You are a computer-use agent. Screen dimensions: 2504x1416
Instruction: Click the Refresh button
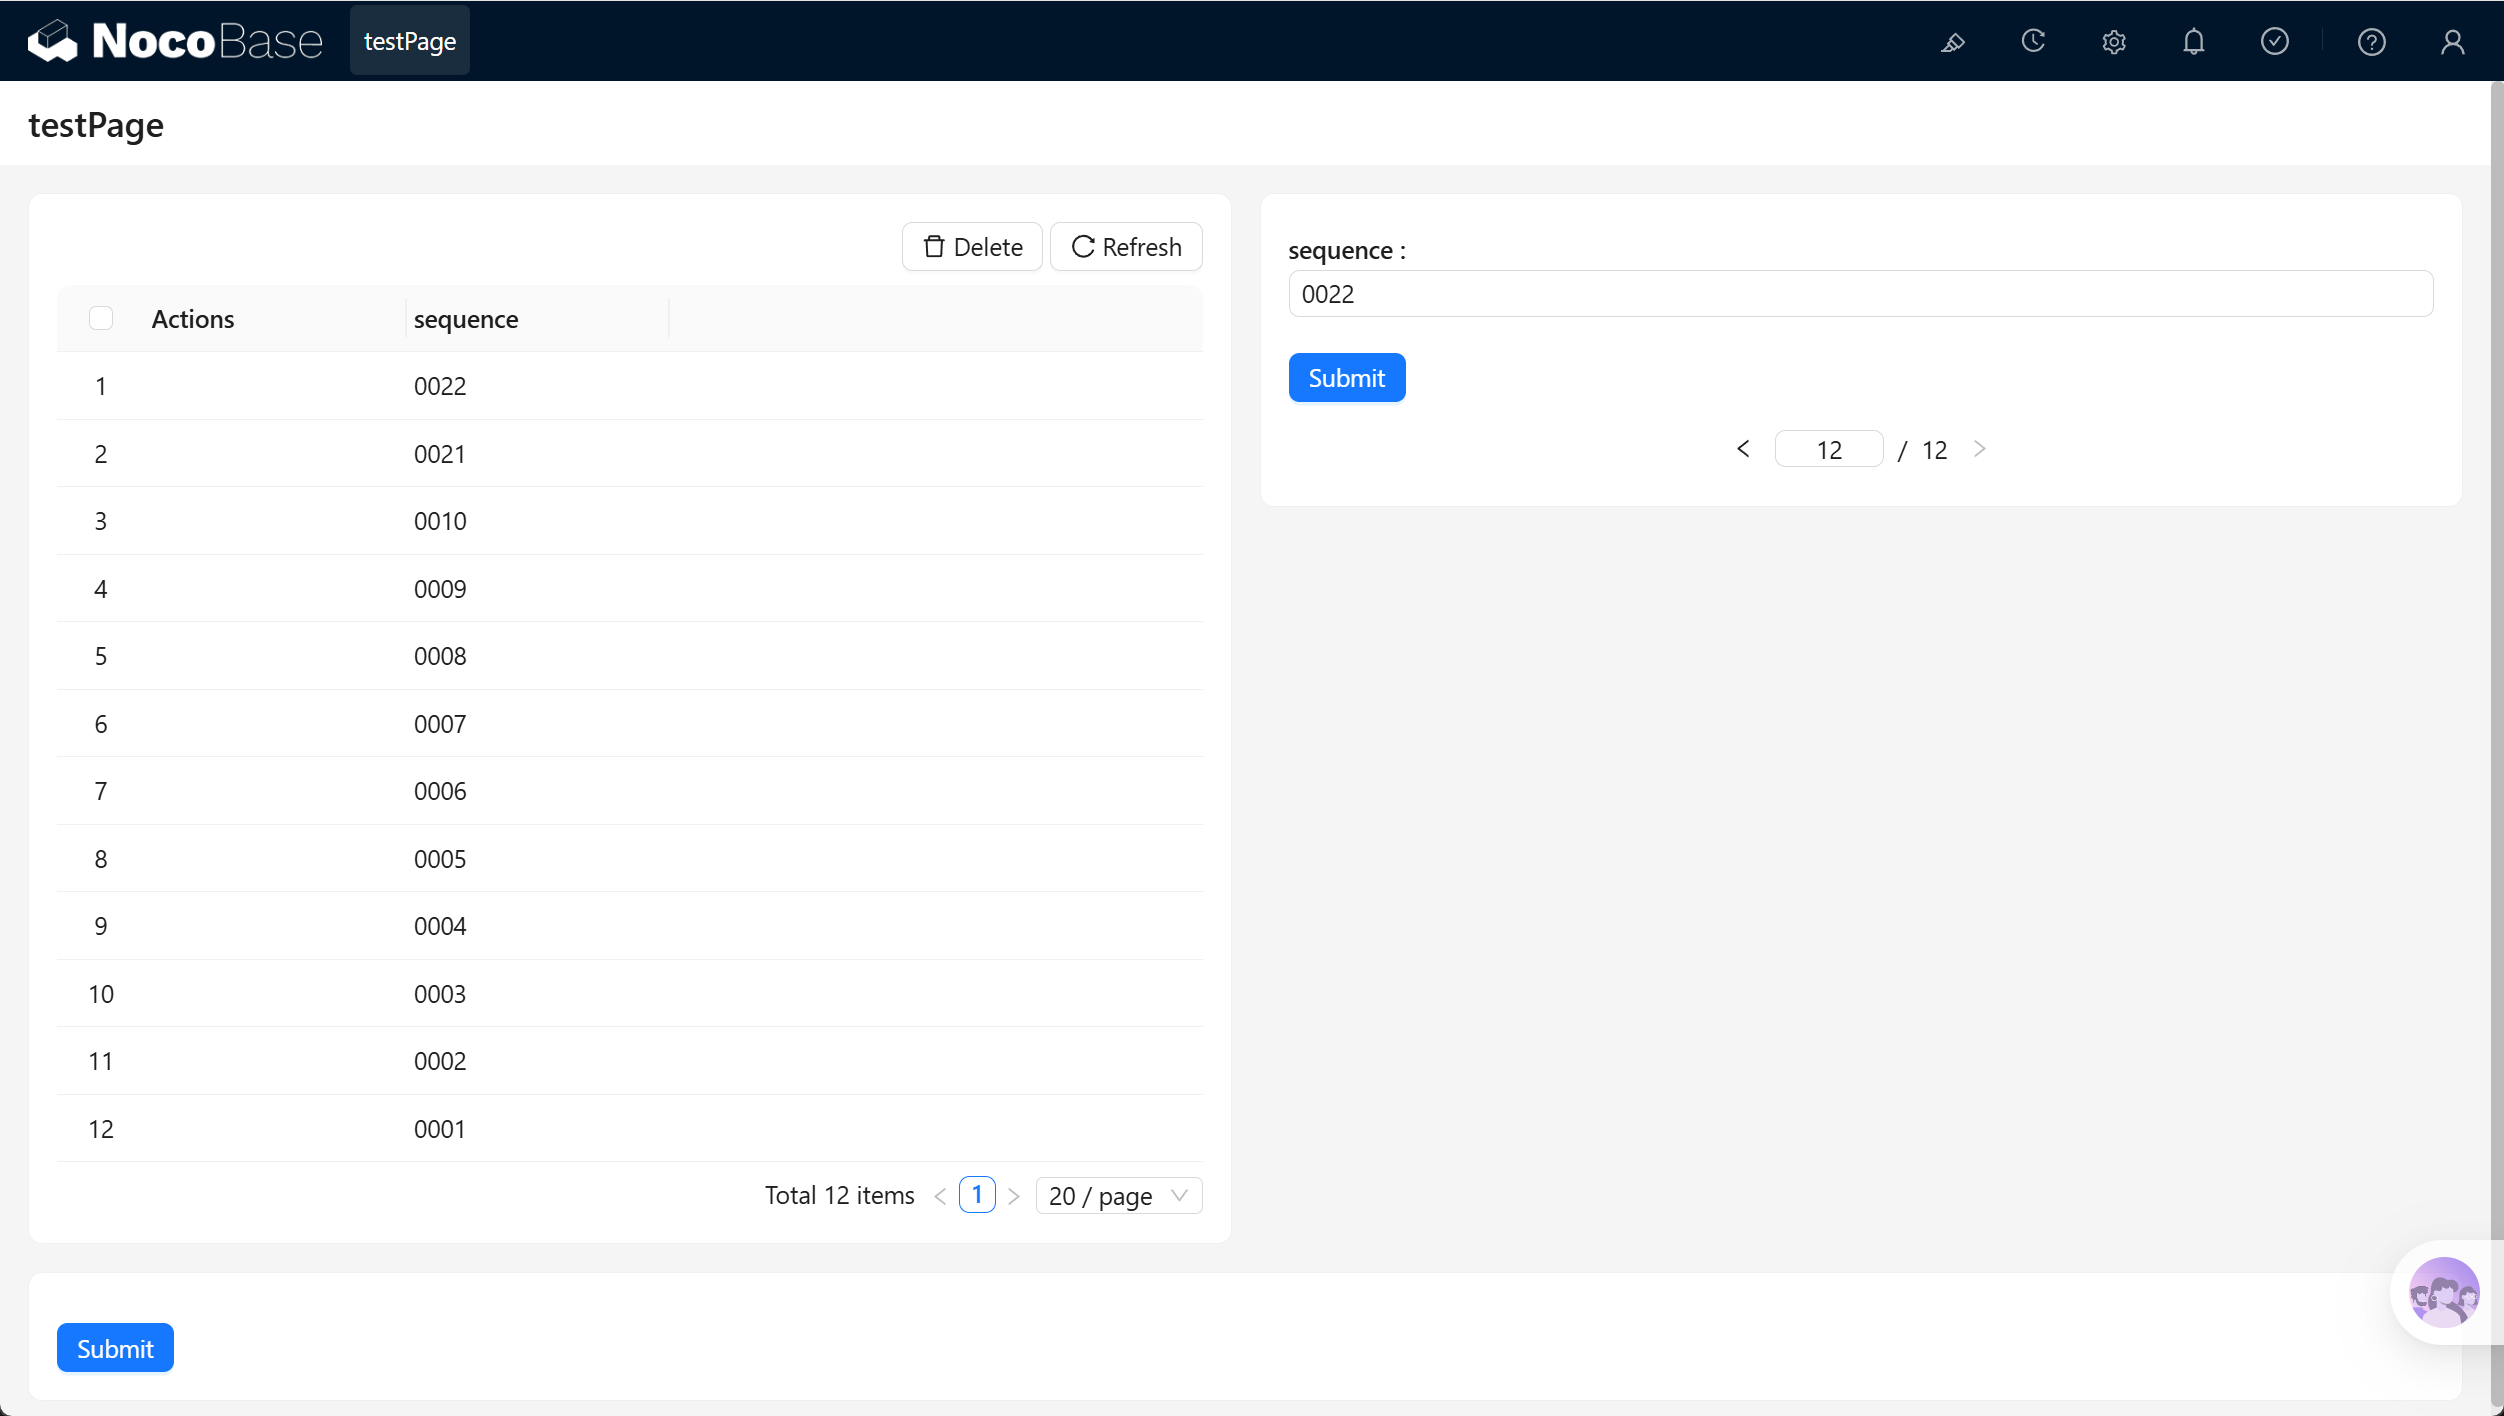1126,247
